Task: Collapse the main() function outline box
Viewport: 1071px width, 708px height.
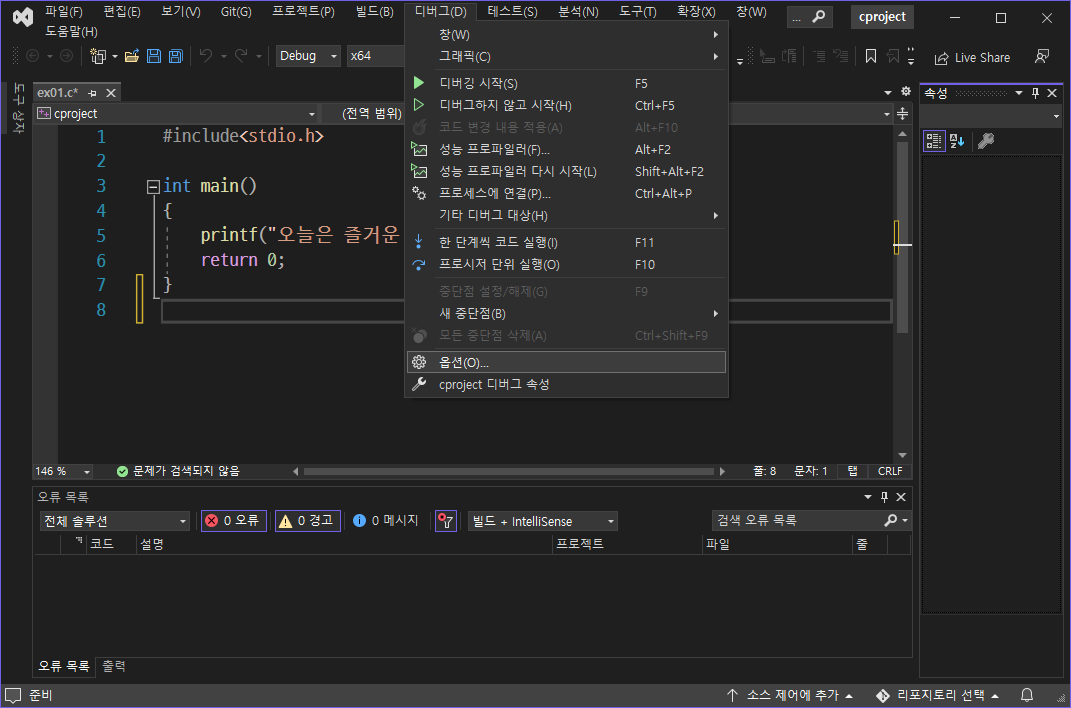Action: [153, 186]
